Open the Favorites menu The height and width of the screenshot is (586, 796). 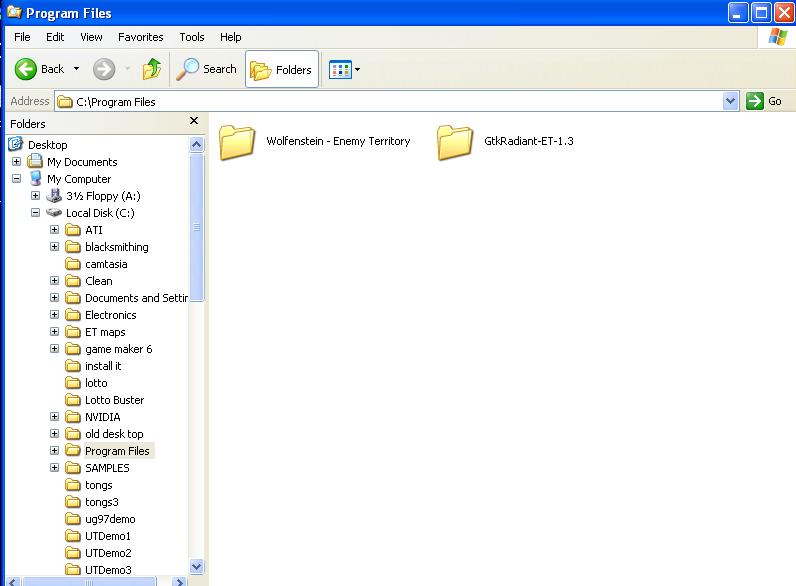[x=140, y=37]
